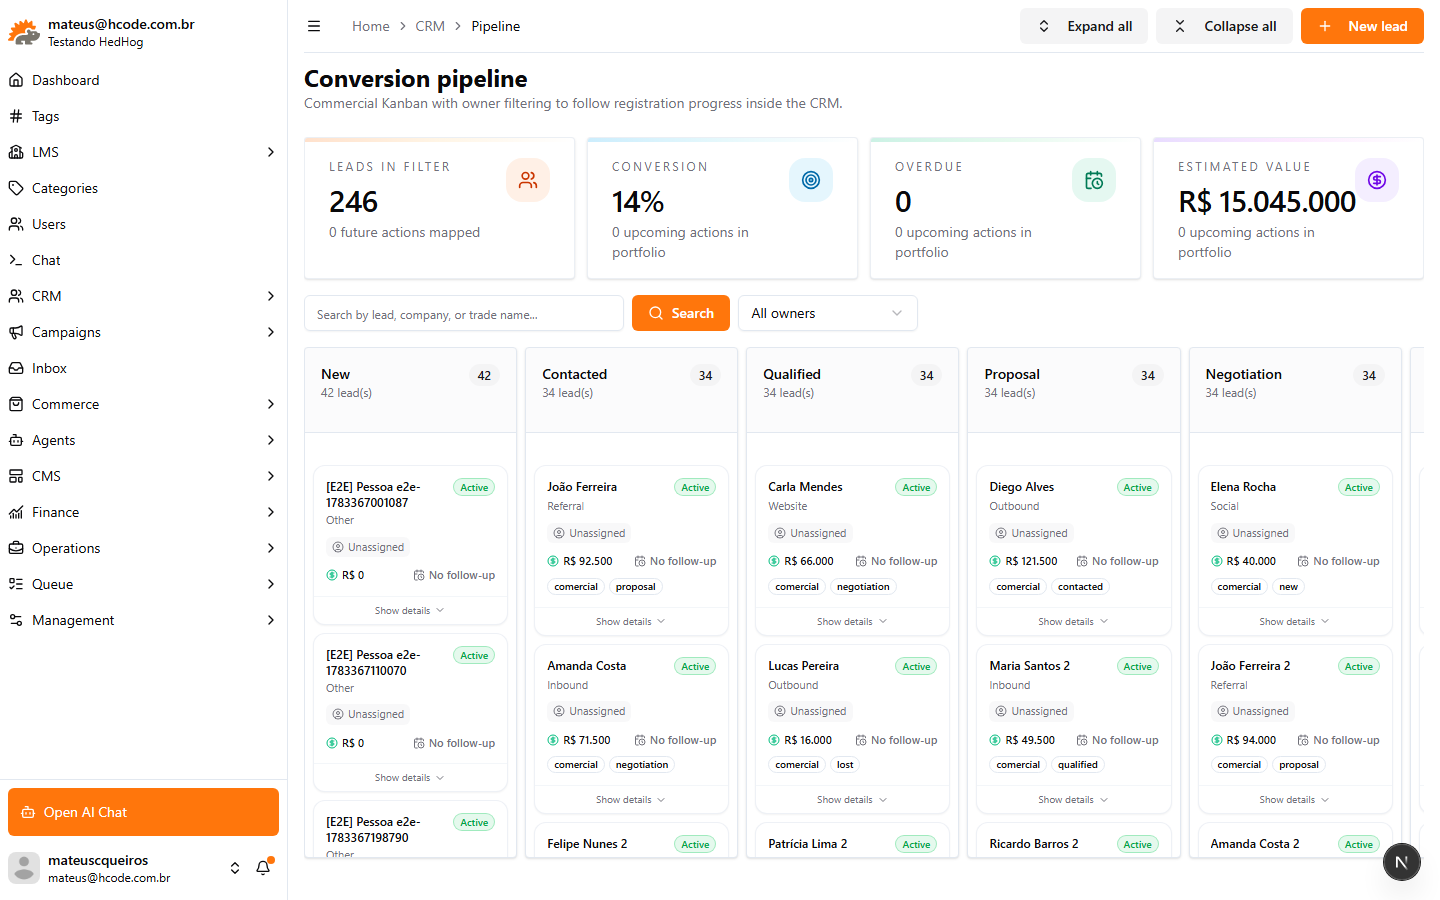
Task: Click money icon on Elena Rocha R$ 40.000
Action: point(1217,561)
